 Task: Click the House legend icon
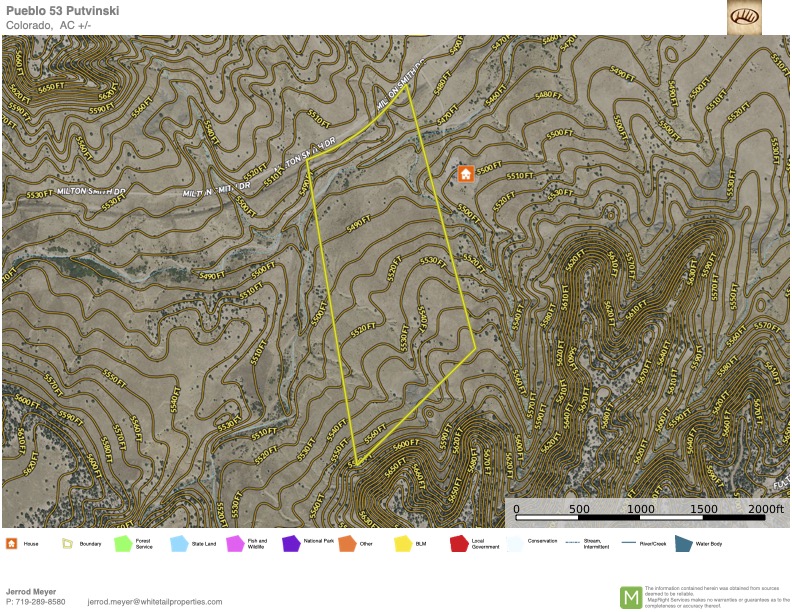[x=12, y=544]
